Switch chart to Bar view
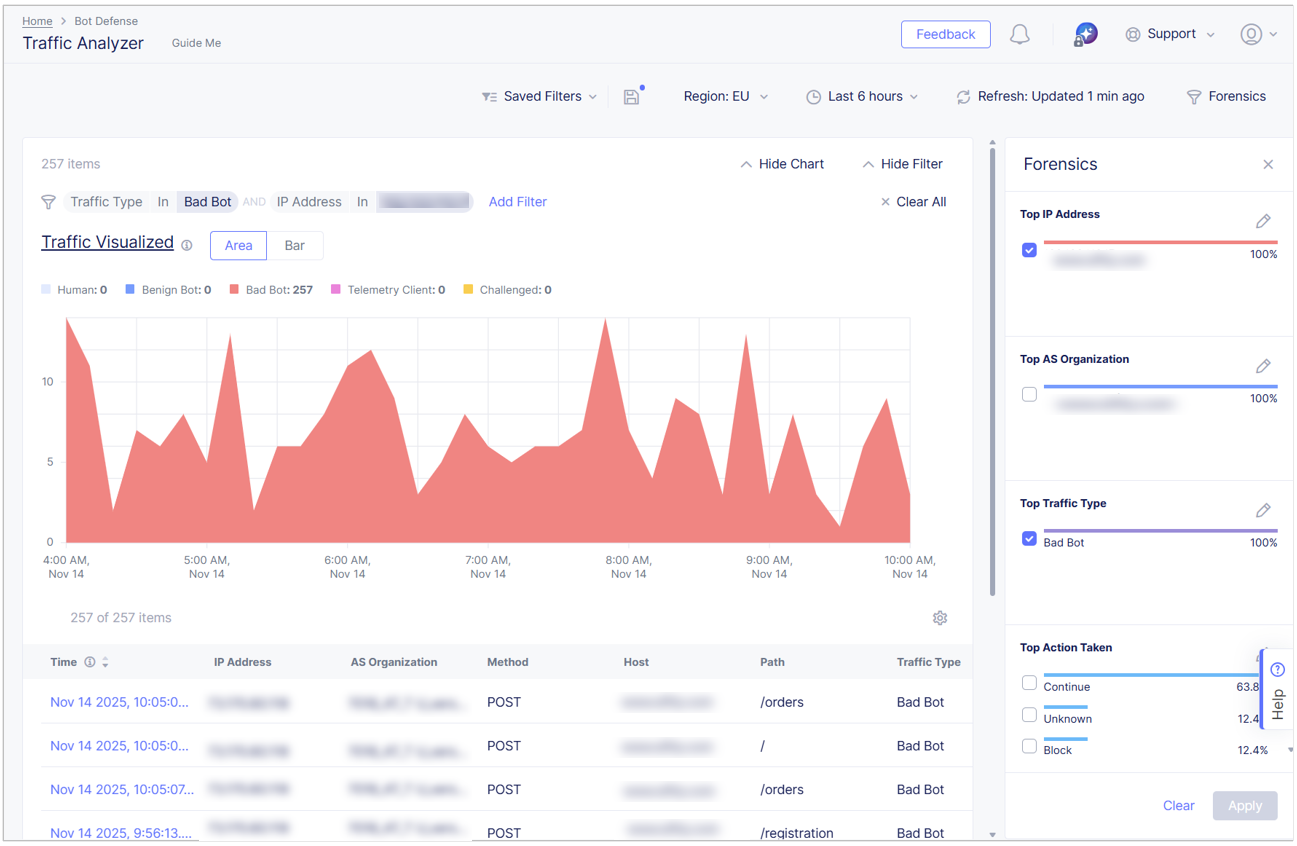 point(294,246)
